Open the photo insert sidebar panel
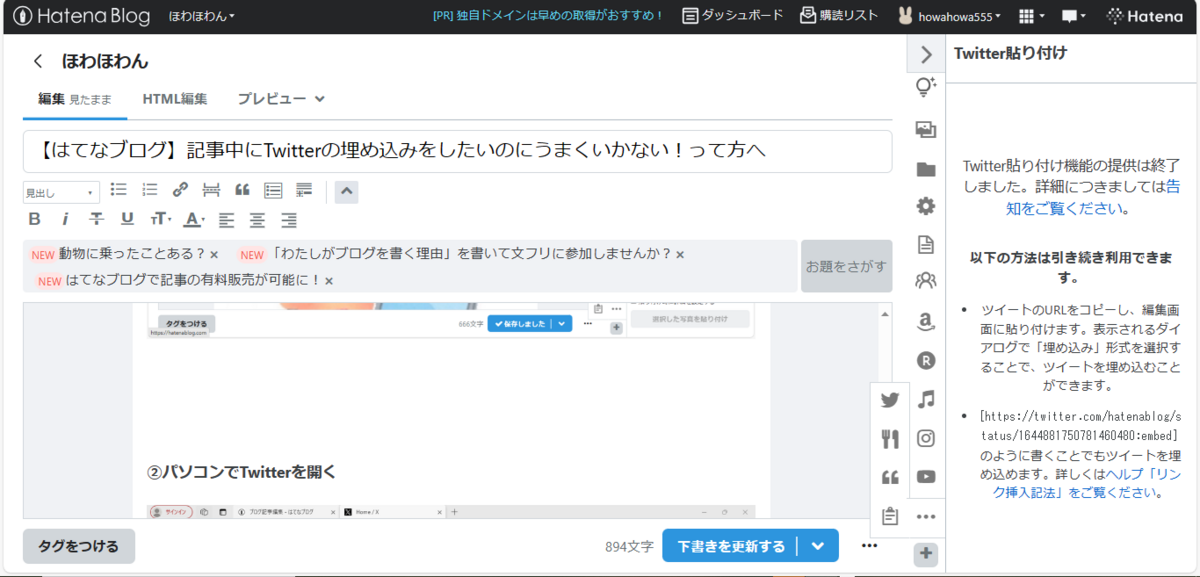1200x577 pixels. tap(926, 129)
